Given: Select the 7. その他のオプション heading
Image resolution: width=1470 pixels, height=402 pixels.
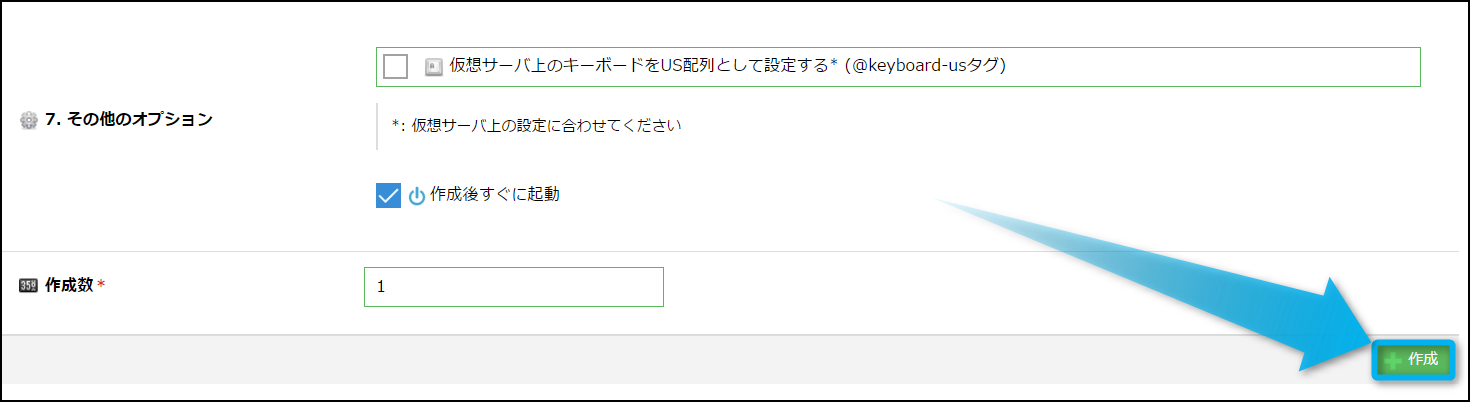Looking at the screenshot, I should click(129, 120).
